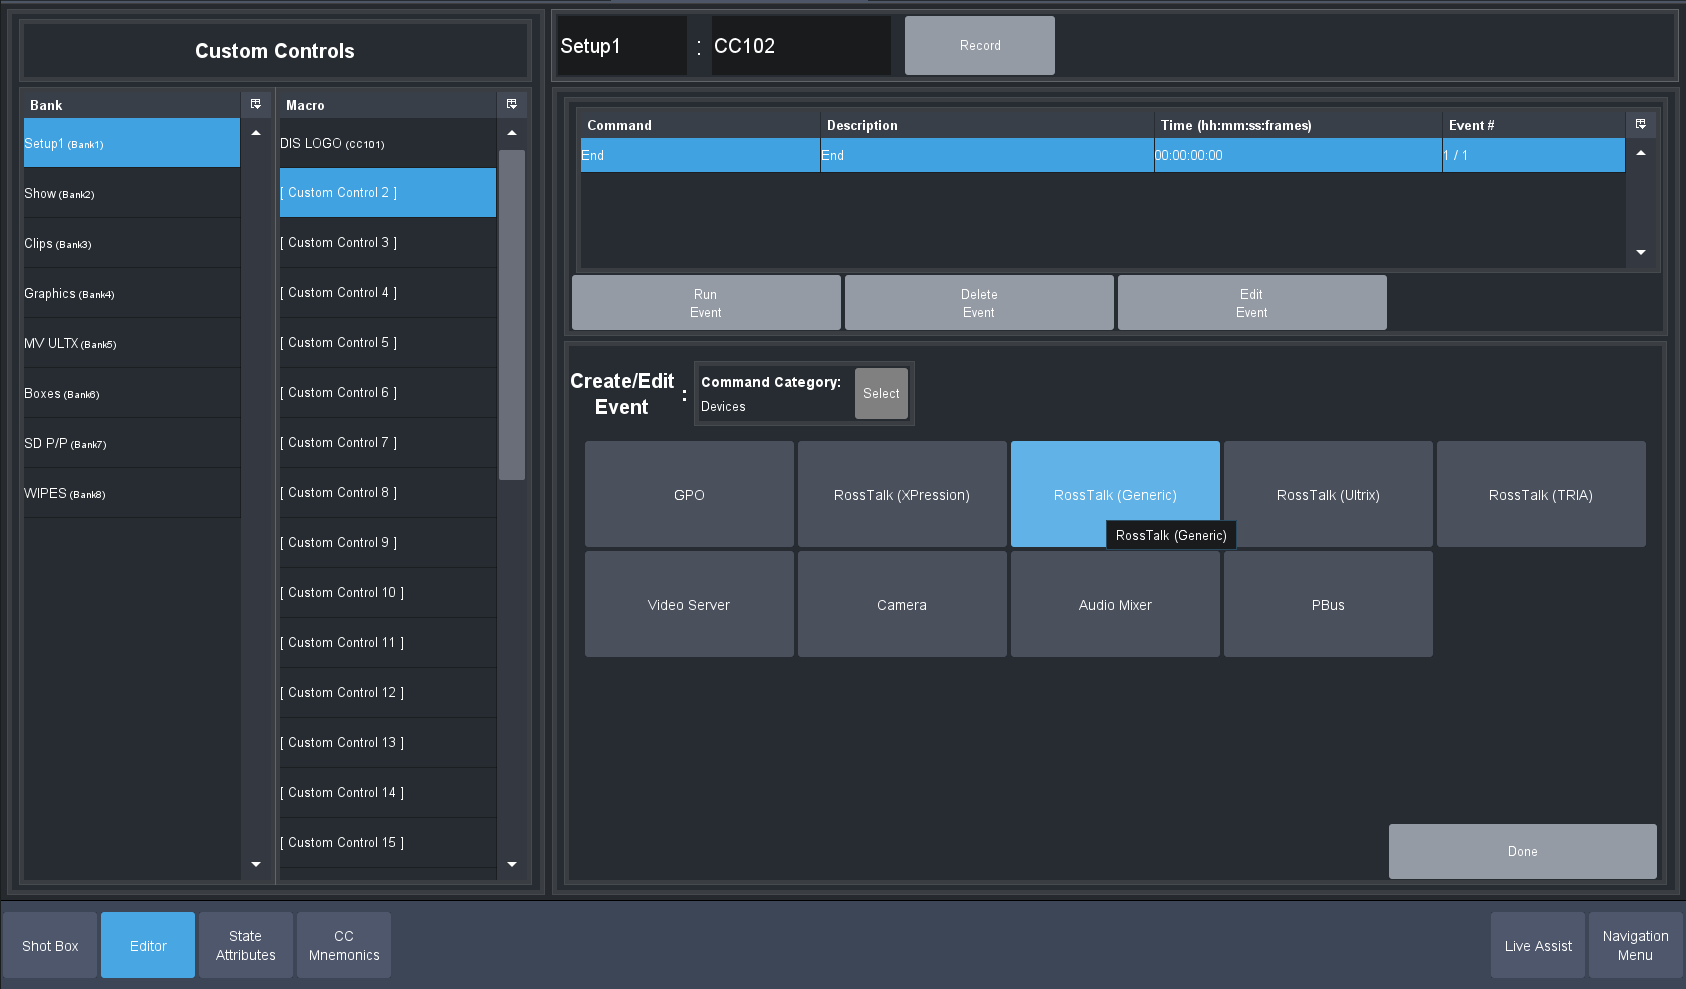
Task: Choose the GPO device option
Action: (689, 494)
